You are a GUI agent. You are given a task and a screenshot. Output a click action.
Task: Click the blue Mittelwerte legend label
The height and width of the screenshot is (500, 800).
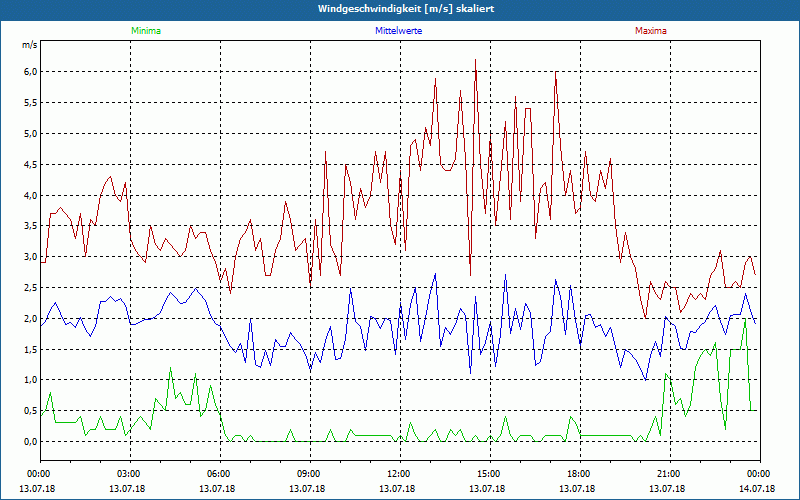click(x=399, y=31)
